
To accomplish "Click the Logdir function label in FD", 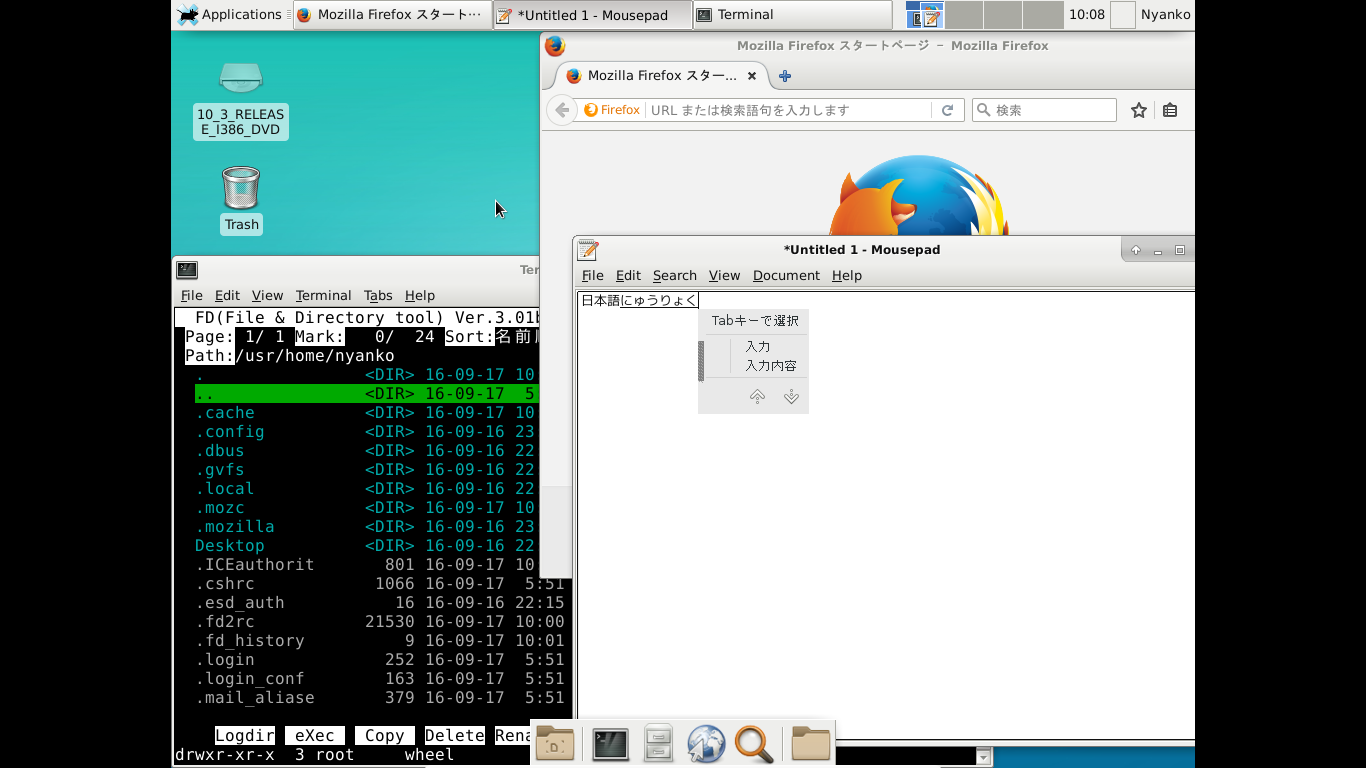I will point(245,736).
